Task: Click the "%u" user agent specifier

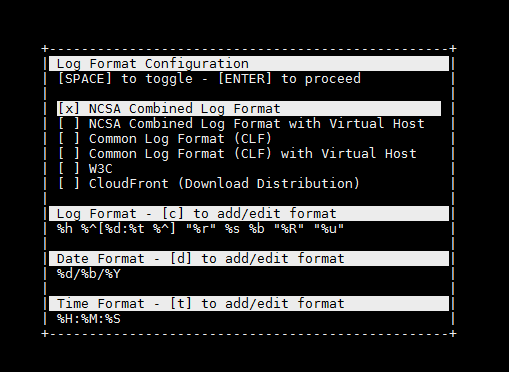Action: (x=329, y=229)
